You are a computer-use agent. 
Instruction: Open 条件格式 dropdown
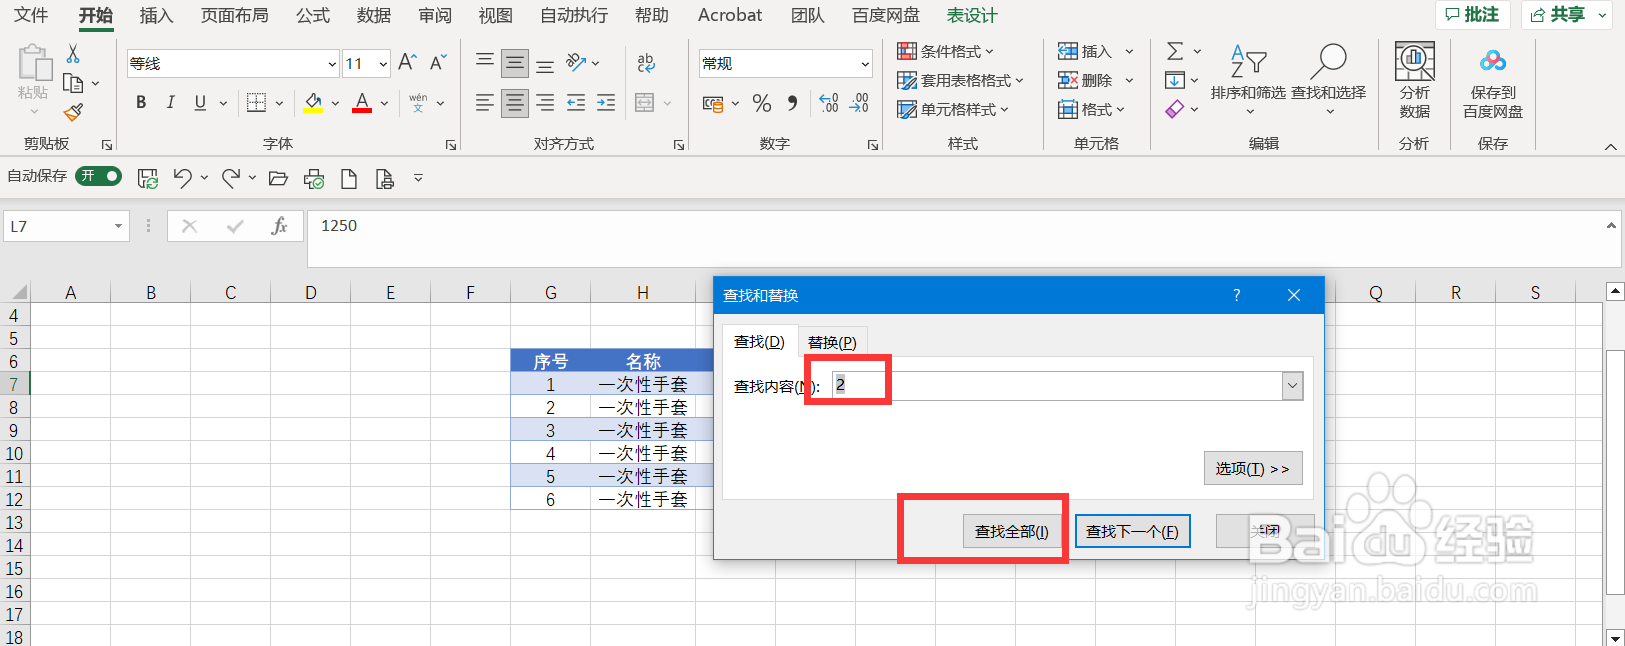[946, 51]
